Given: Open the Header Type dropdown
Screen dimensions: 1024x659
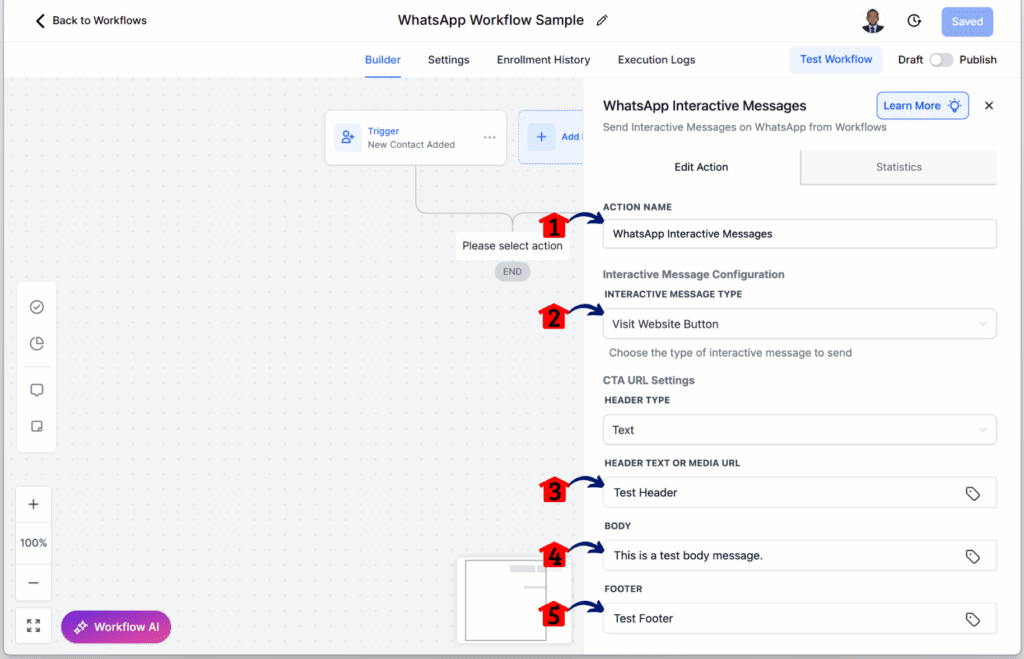Looking at the screenshot, I should (x=799, y=430).
